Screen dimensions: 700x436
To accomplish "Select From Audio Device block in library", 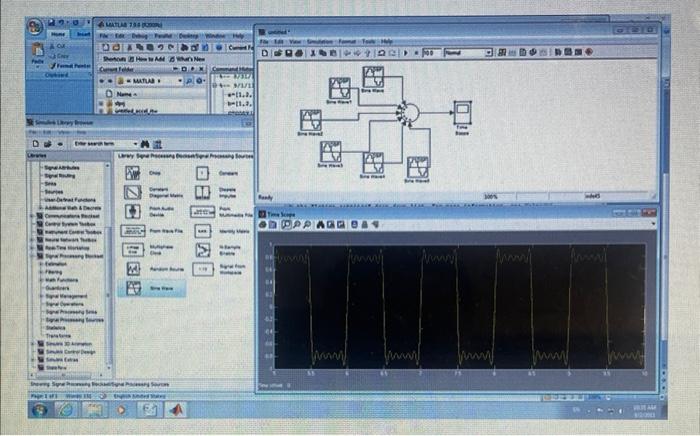I will pos(133,212).
